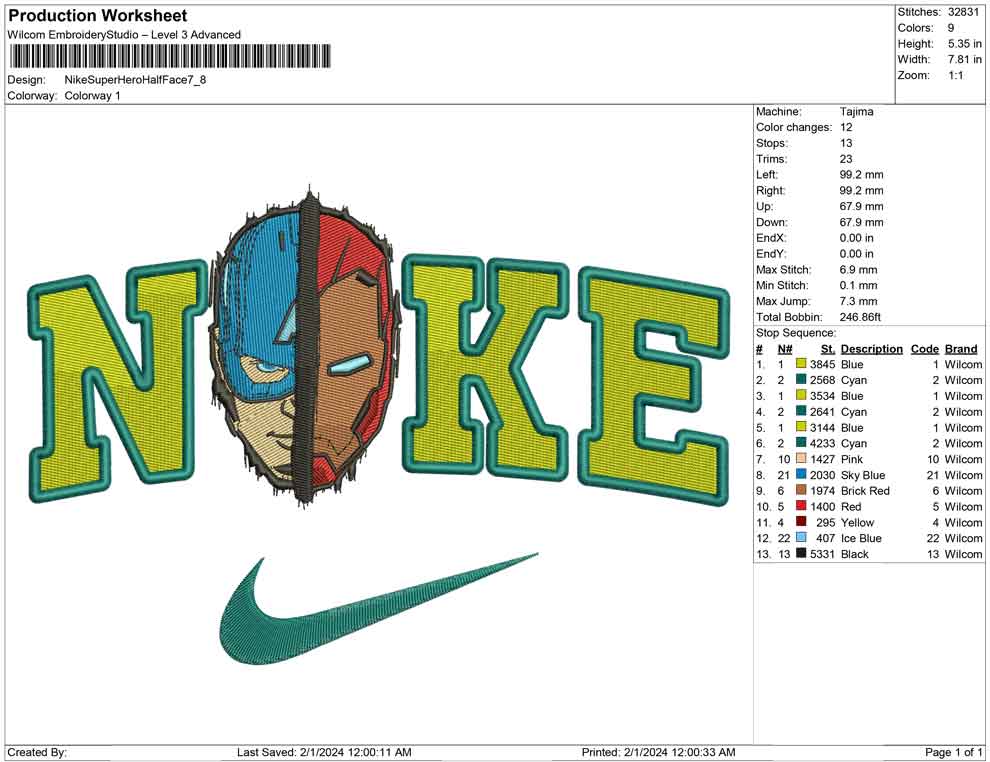Click the Page 1 of 1 indicator

[x=953, y=752]
